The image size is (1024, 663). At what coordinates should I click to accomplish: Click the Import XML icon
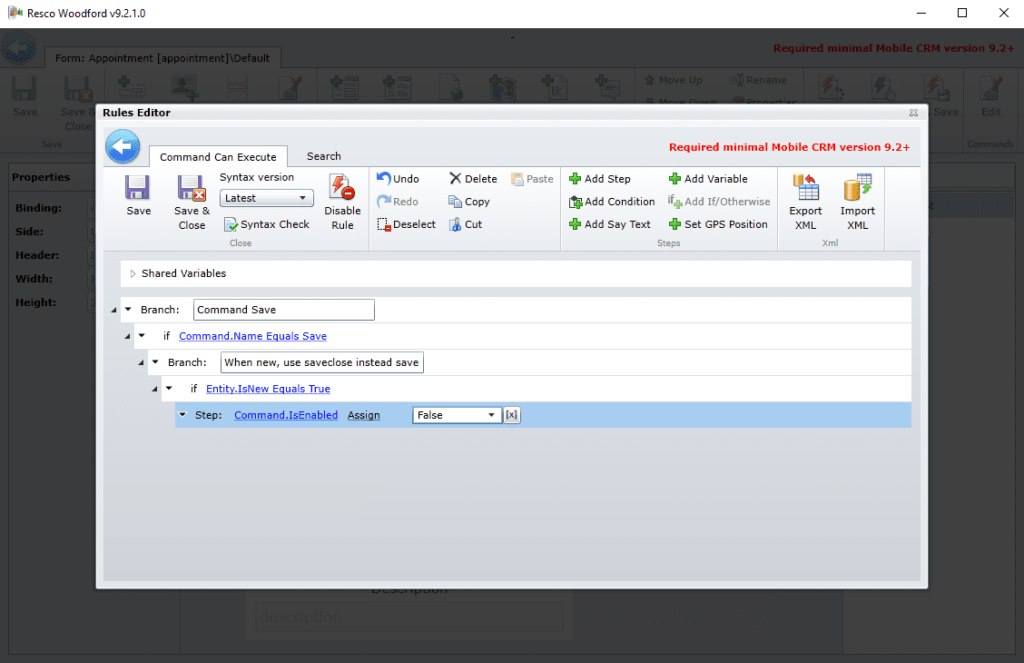857,190
